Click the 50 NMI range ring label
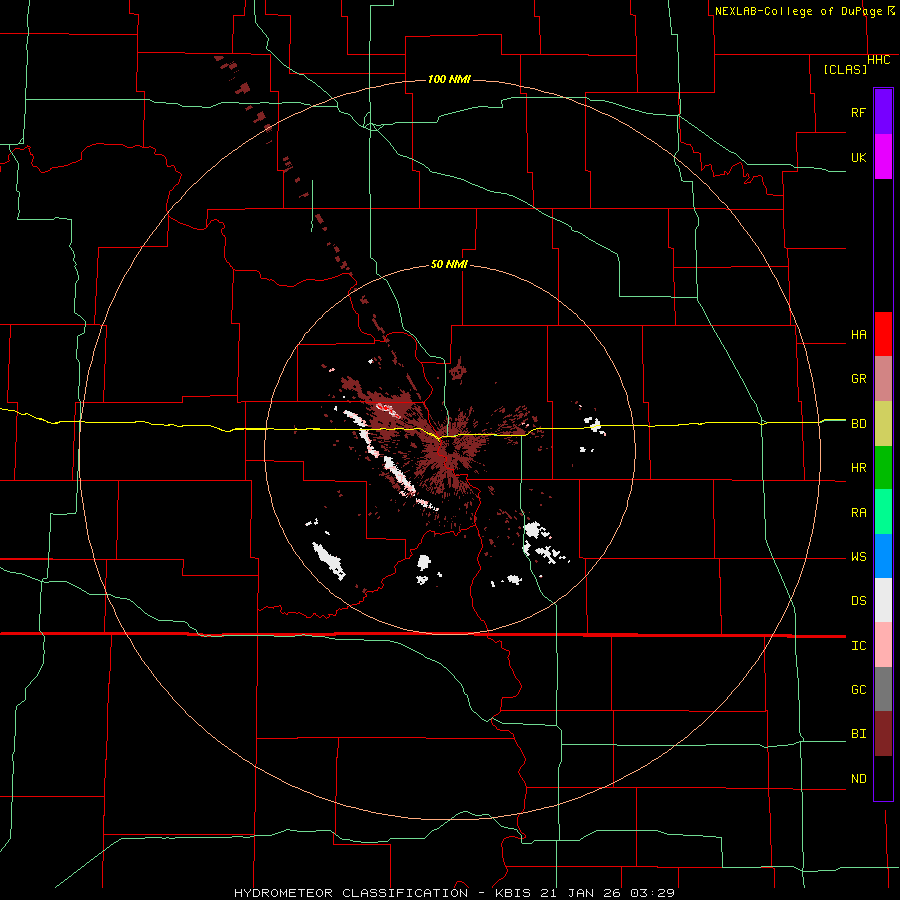Screen dimensions: 900x900 click(449, 264)
